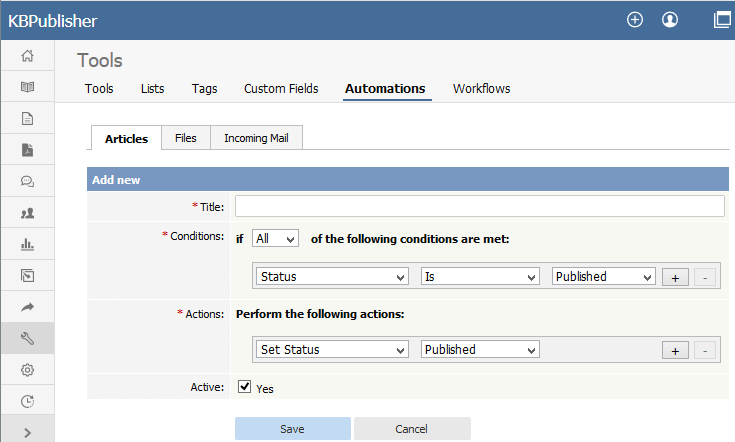Open the home icon in sidebar

pos(27,55)
